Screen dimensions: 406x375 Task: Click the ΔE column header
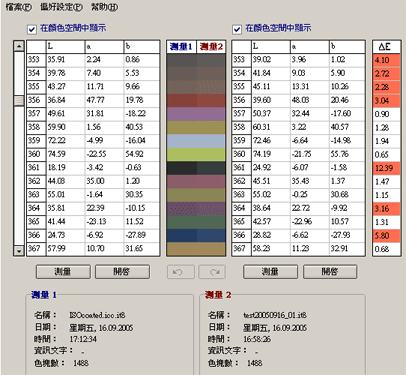(386, 47)
